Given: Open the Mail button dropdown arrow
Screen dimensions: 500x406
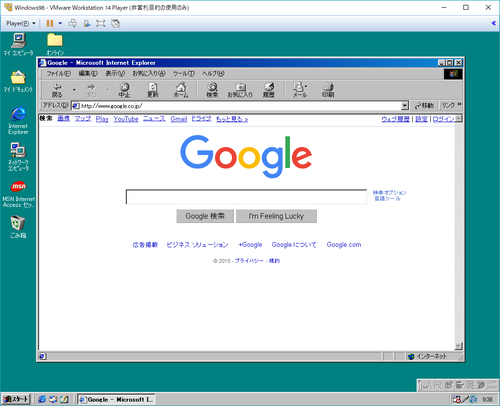Looking at the screenshot, I should pyautogui.click(x=306, y=87).
